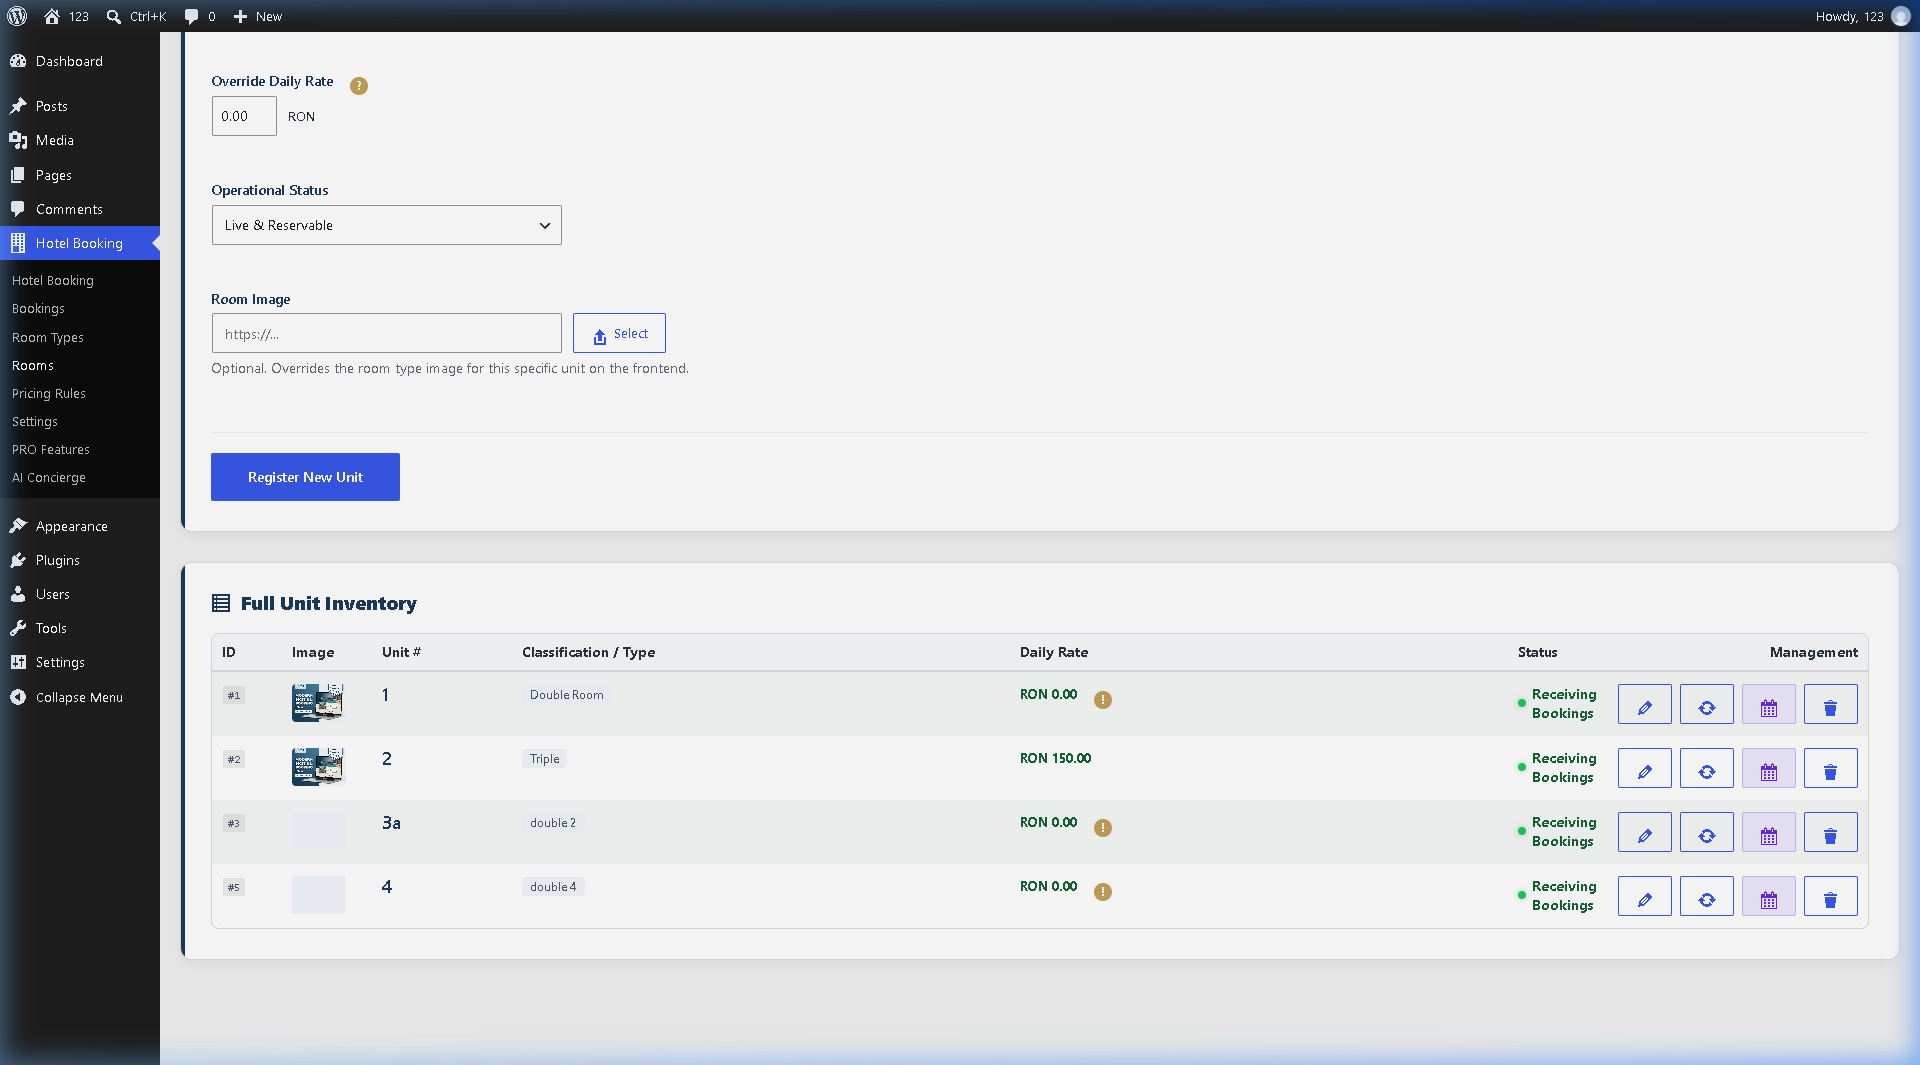This screenshot has width=1920, height=1065.
Task: Open the Media menu item
Action: (x=80, y=140)
